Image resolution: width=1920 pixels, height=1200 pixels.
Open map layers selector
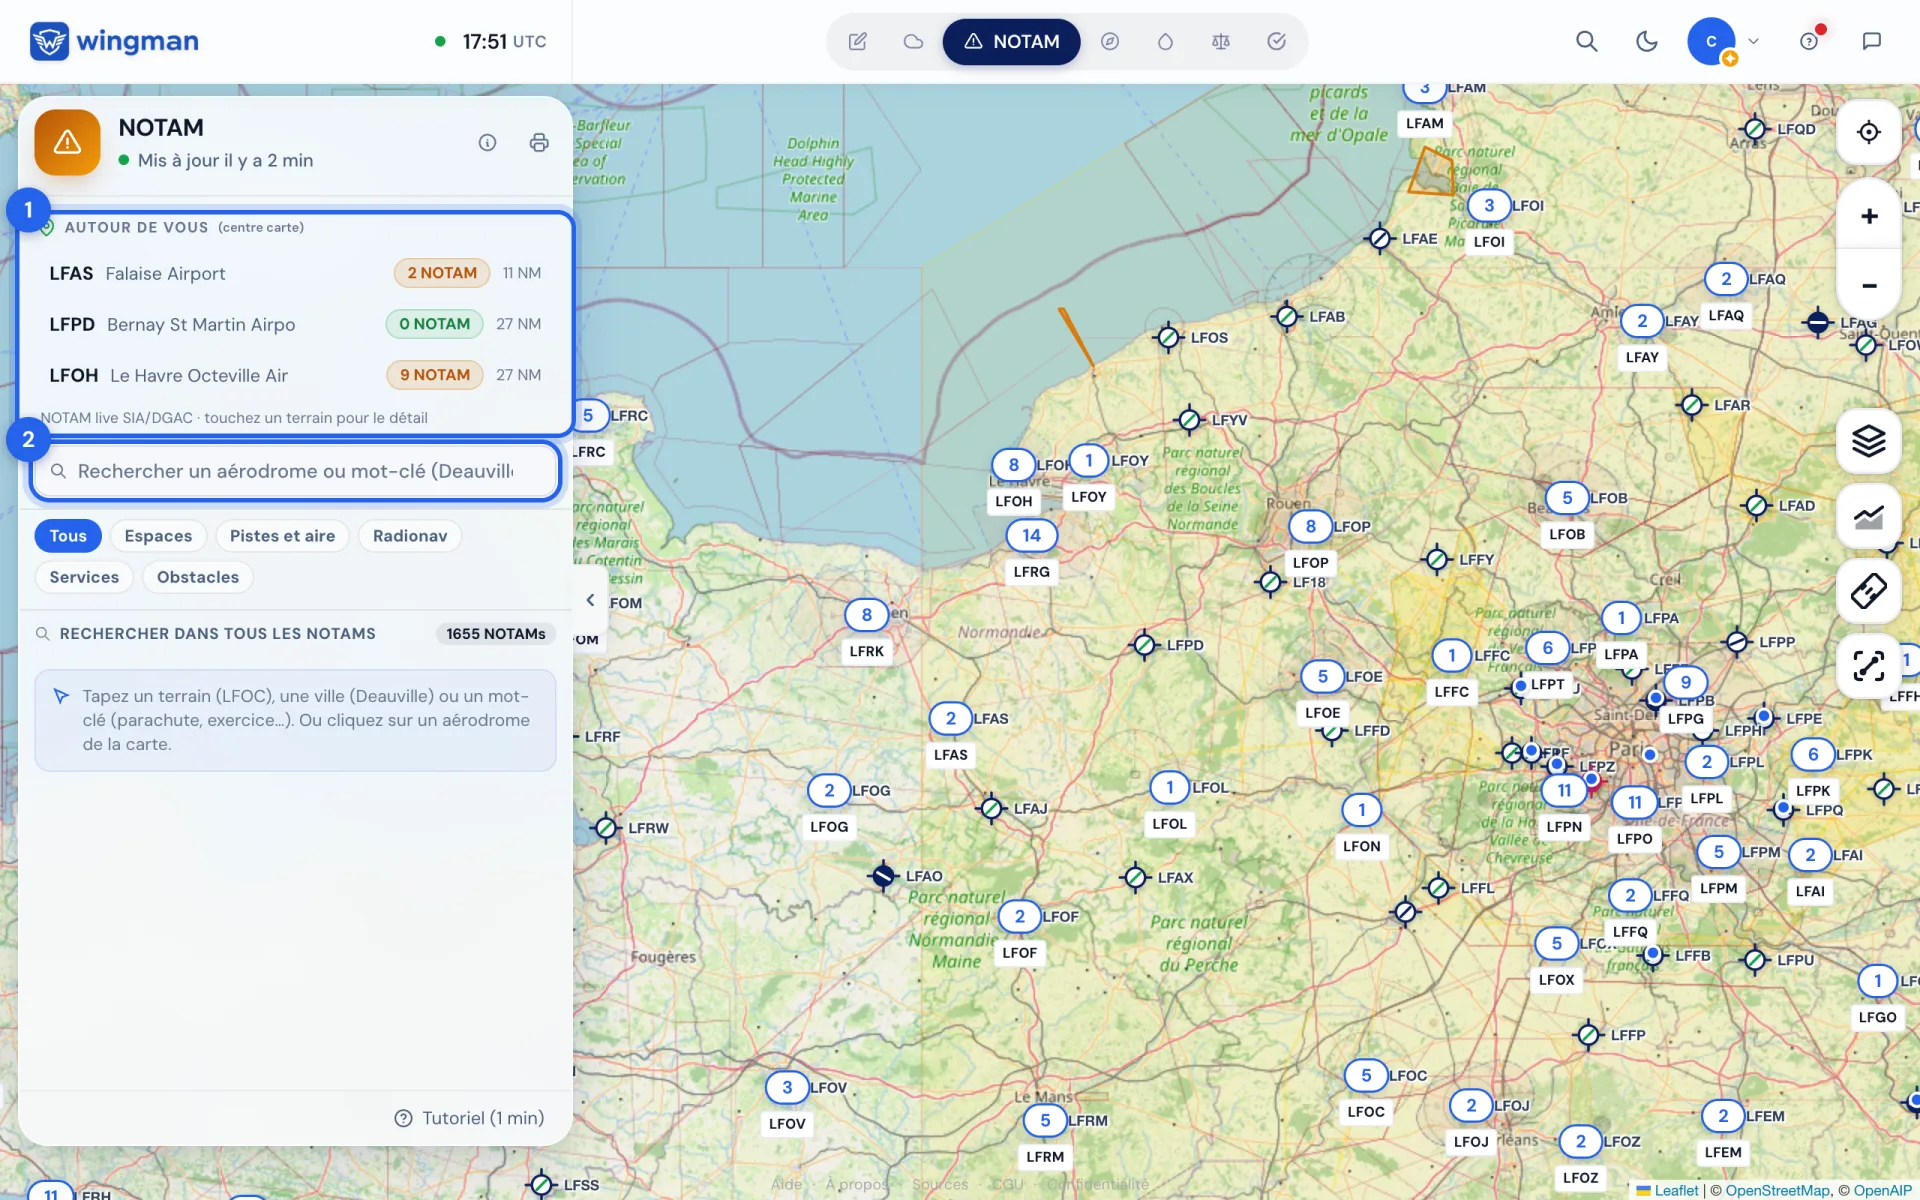pyautogui.click(x=1868, y=441)
